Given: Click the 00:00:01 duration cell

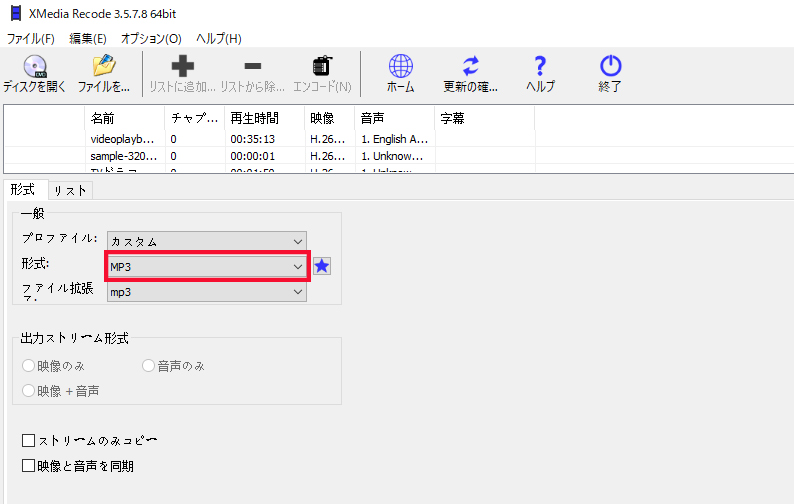Looking at the screenshot, I should pyautogui.click(x=253, y=156).
